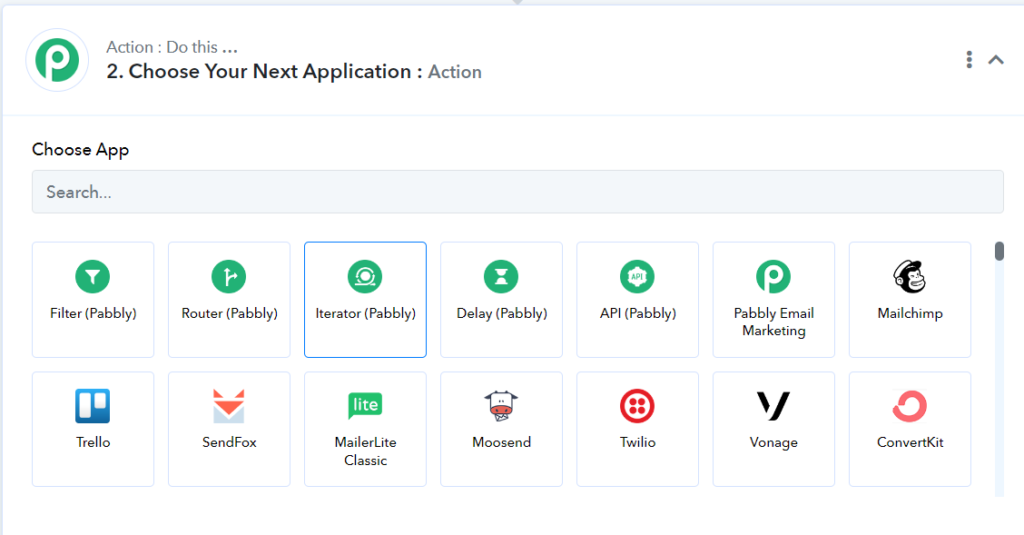Screen dimensions: 1024x535
Task: Click the "Iterator (Pabbly)" label
Action: (365, 314)
